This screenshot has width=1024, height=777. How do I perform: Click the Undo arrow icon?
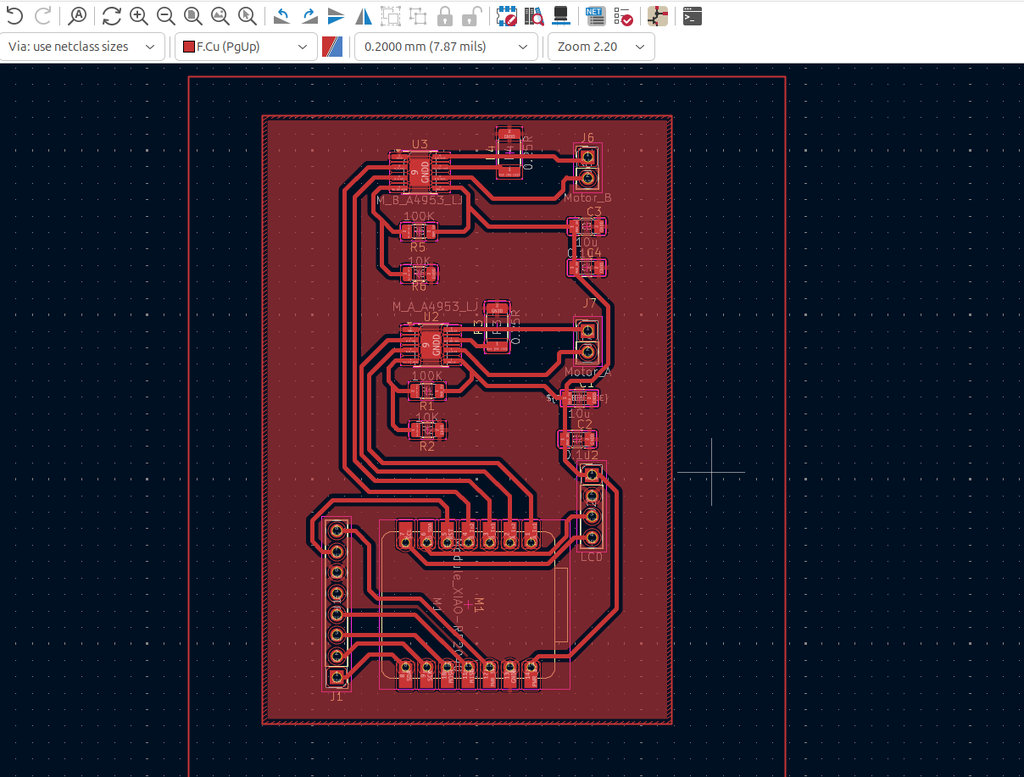point(15,16)
